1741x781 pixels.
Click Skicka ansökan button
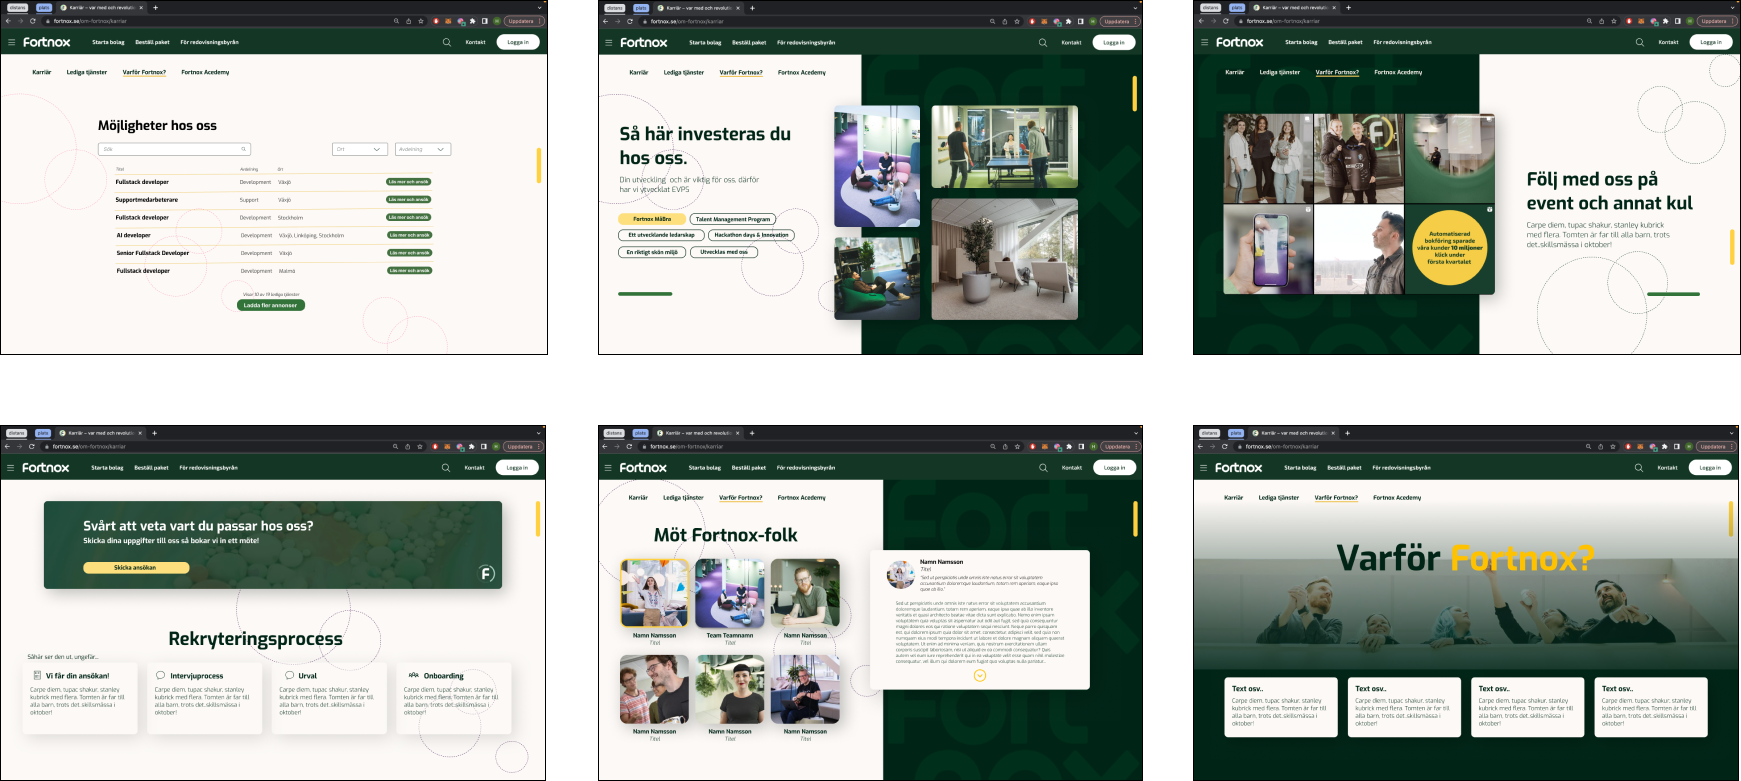pyautogui.click(x=135, y=567)
